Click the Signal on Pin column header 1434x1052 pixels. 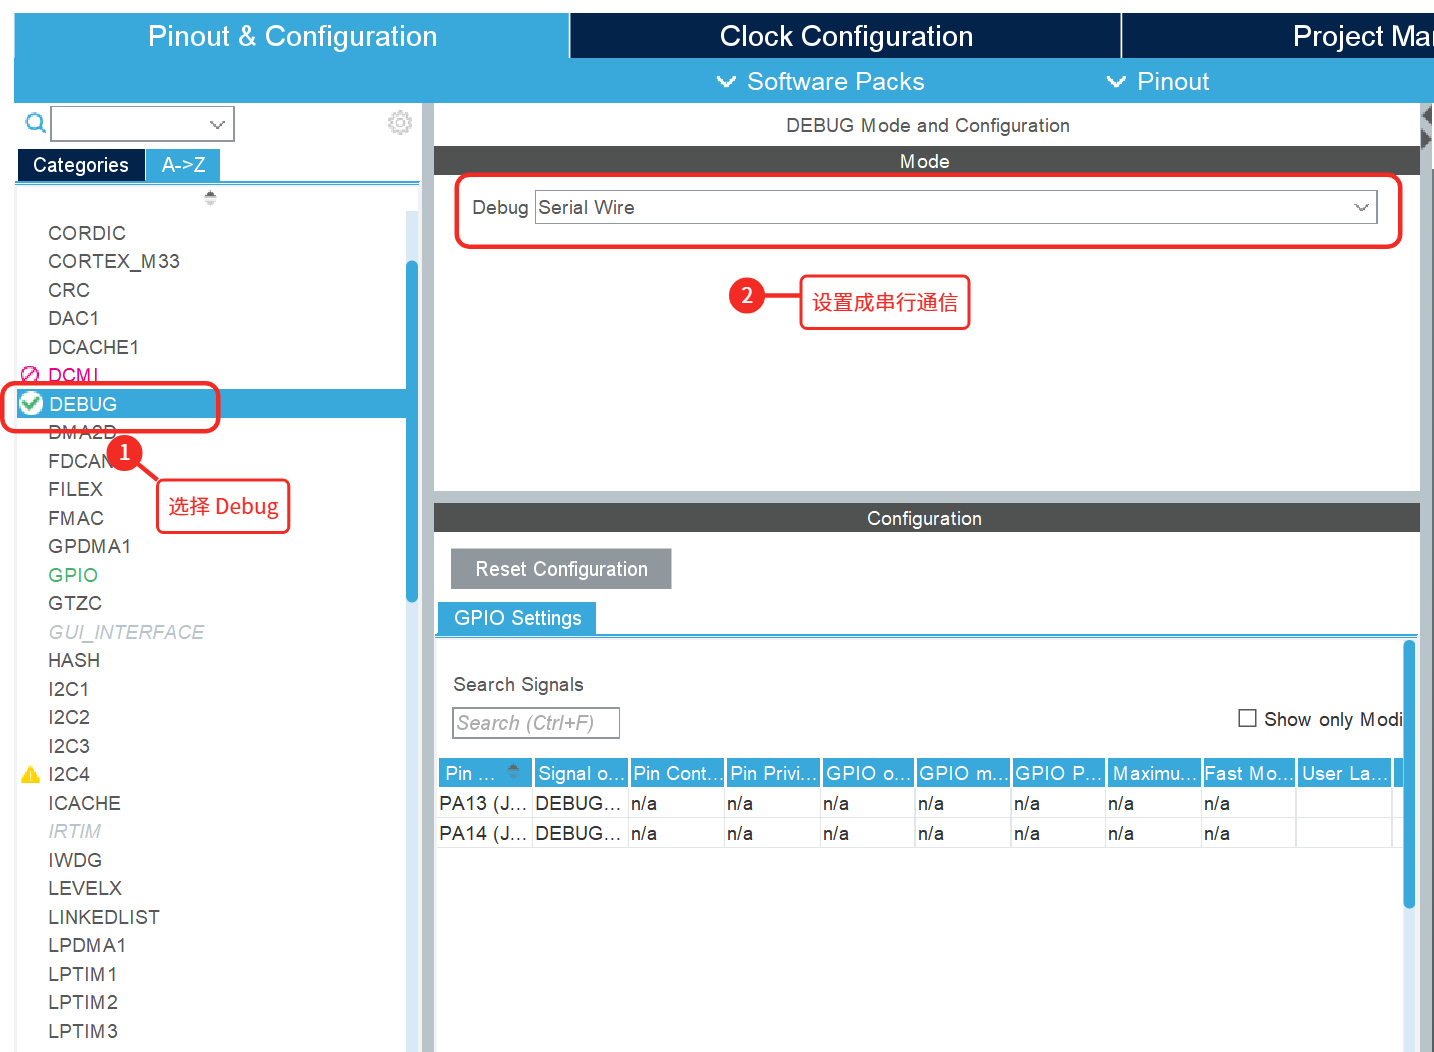click(580, 773)
